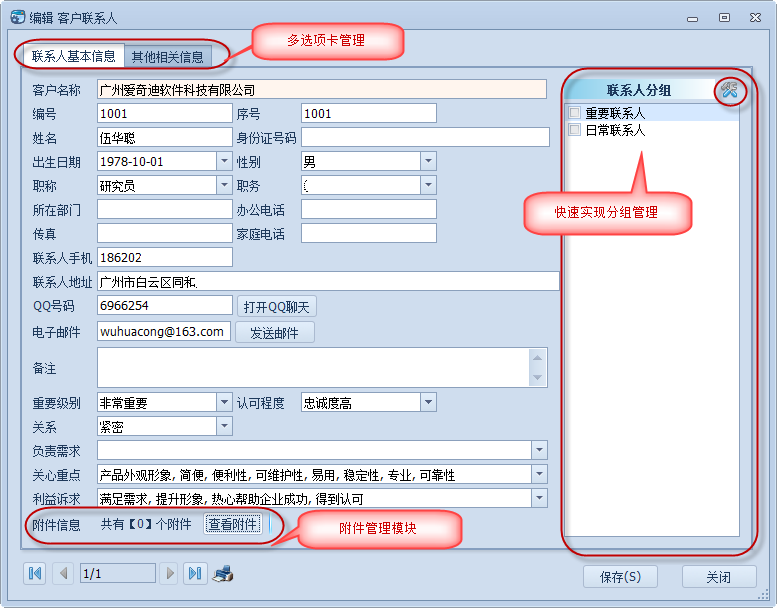
Task: Click the 打开QQ聊天 button
Action: [277, 307]
